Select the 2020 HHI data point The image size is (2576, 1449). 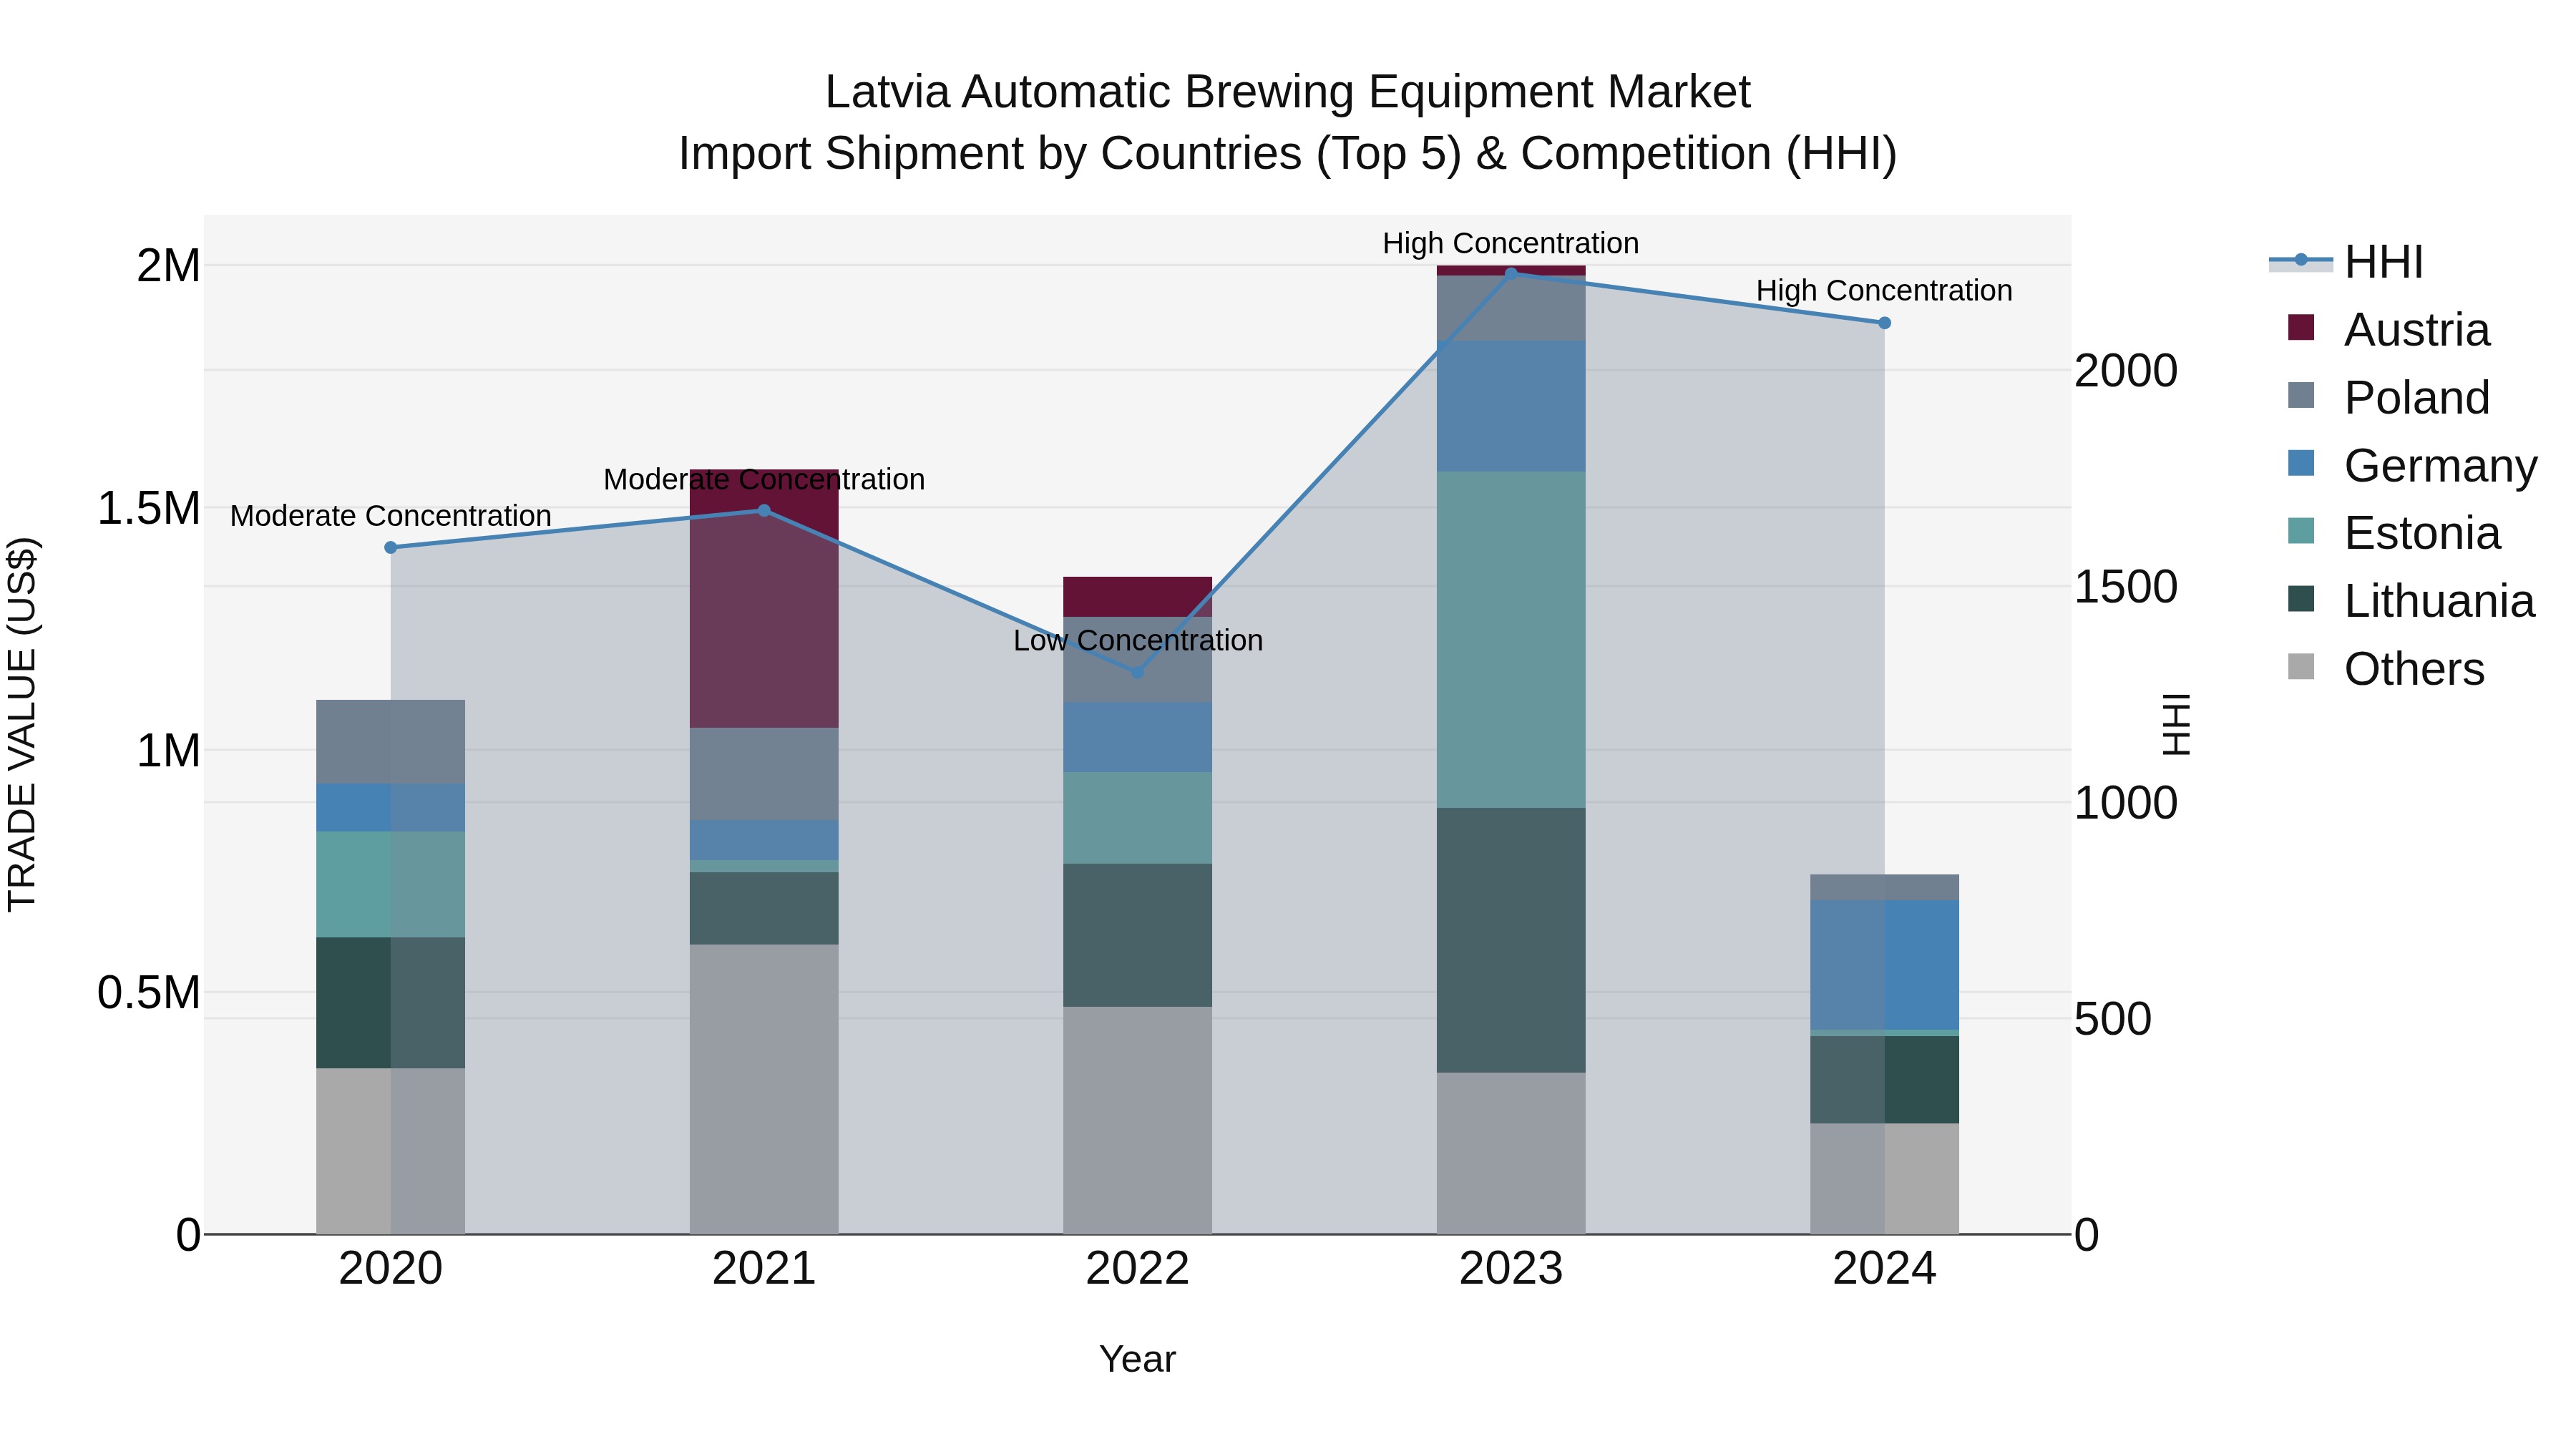tap(391, 548)
